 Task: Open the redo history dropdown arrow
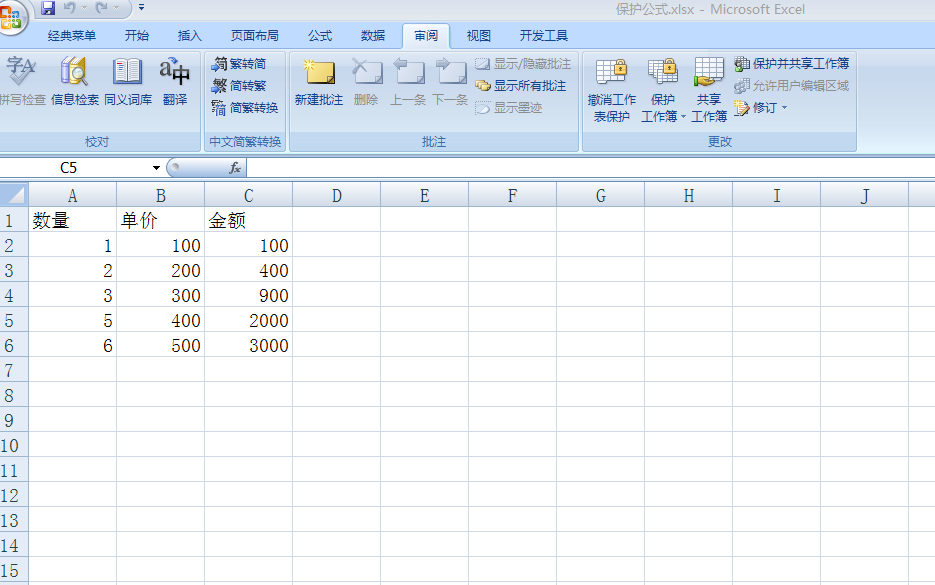point(116,8)
